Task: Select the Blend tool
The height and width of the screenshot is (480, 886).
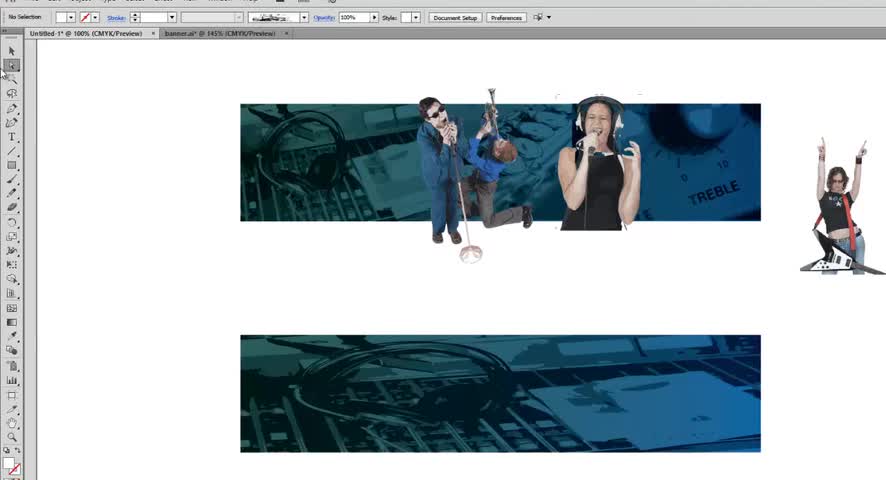Action: [x=12, y=351]
